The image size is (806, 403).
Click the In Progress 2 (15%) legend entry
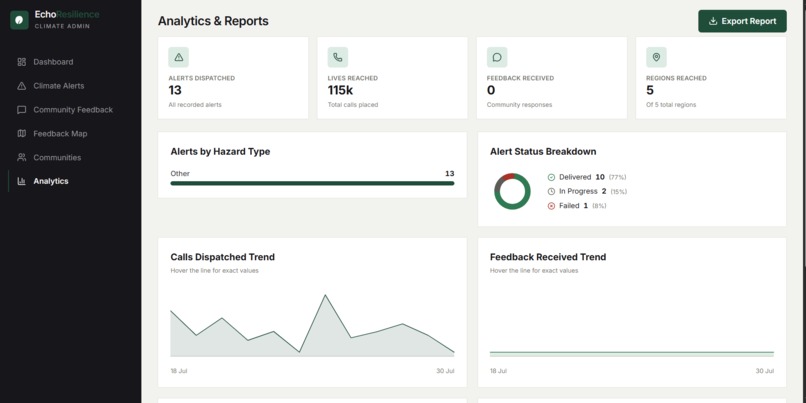point(587,191)
